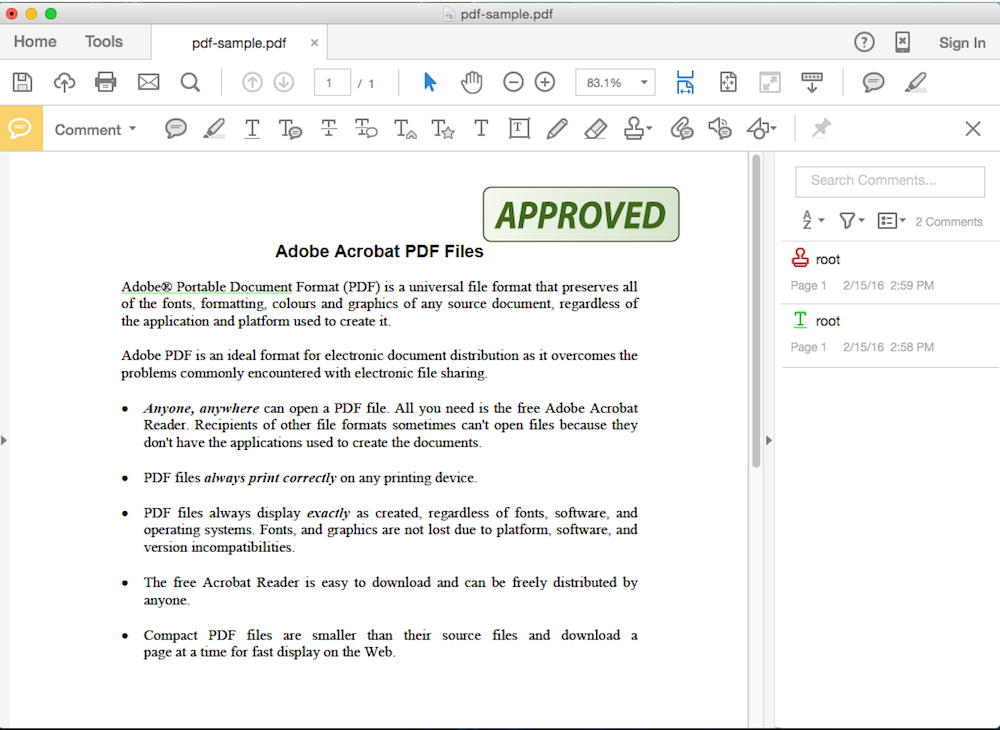Select the Strikethrough text tool
Viewport: 1000px width, 730px height.
(328, 129)
